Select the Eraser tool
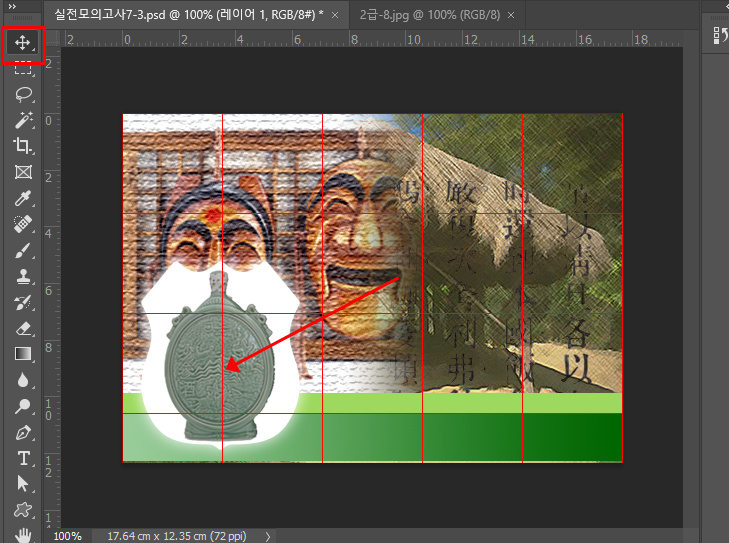The width and height of the screenshot is (729, 543). [x=22, y=328]
